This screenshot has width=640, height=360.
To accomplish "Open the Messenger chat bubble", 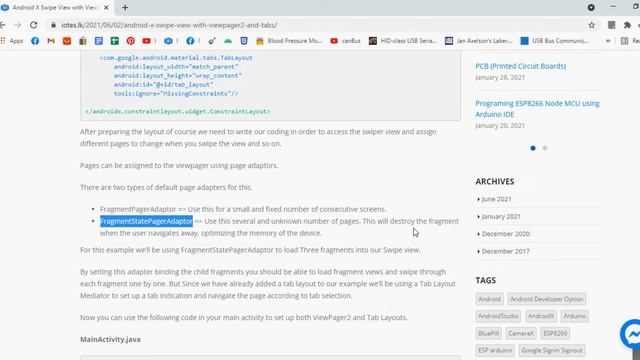I will [631, 335].
